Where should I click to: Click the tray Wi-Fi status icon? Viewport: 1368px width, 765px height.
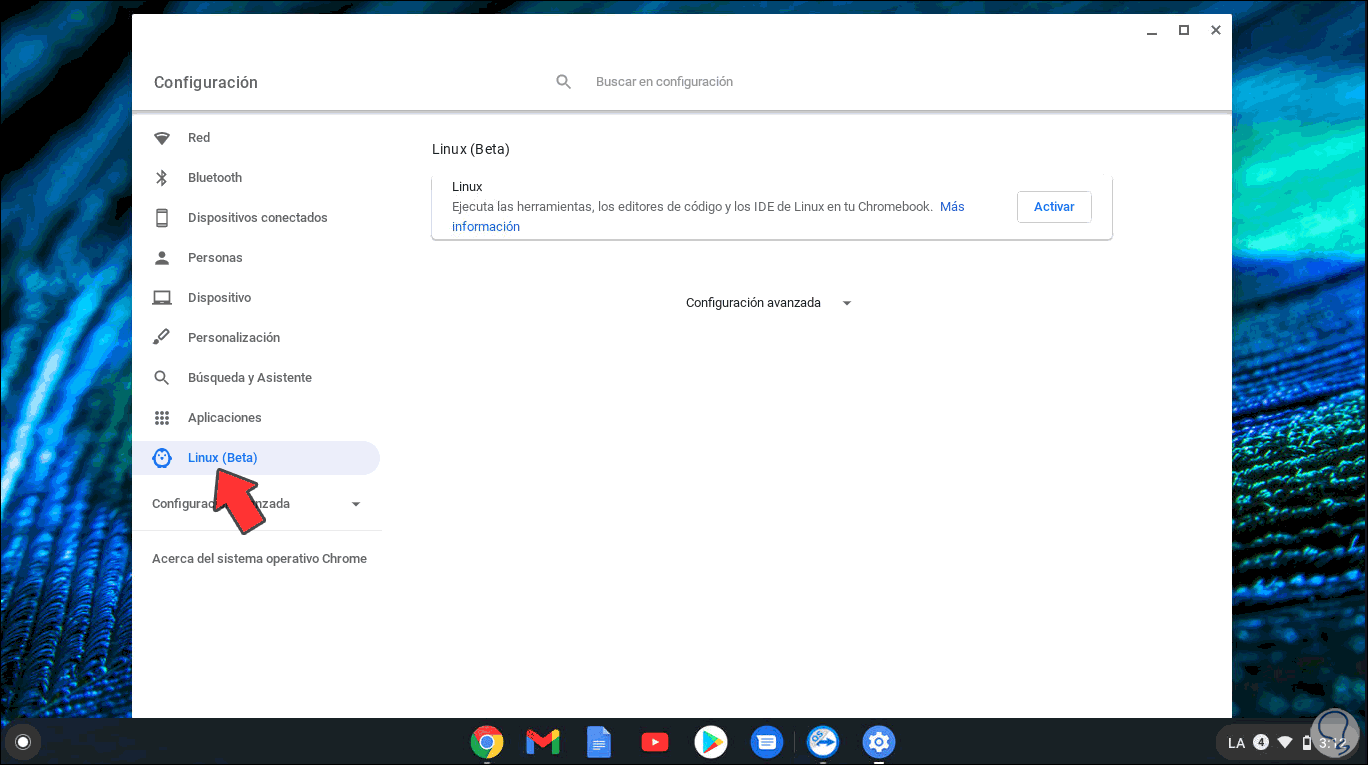point(1285,742)
